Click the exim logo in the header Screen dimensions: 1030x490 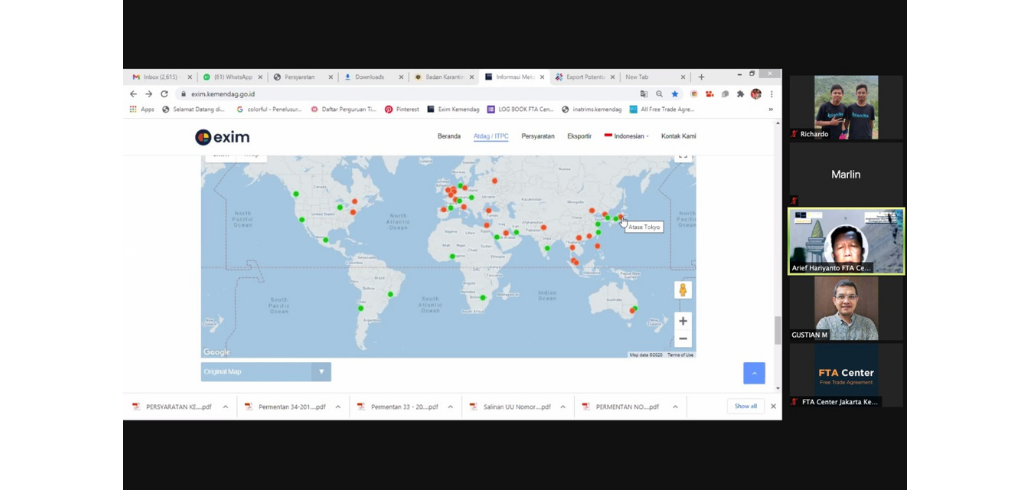(x=222, y=137)
